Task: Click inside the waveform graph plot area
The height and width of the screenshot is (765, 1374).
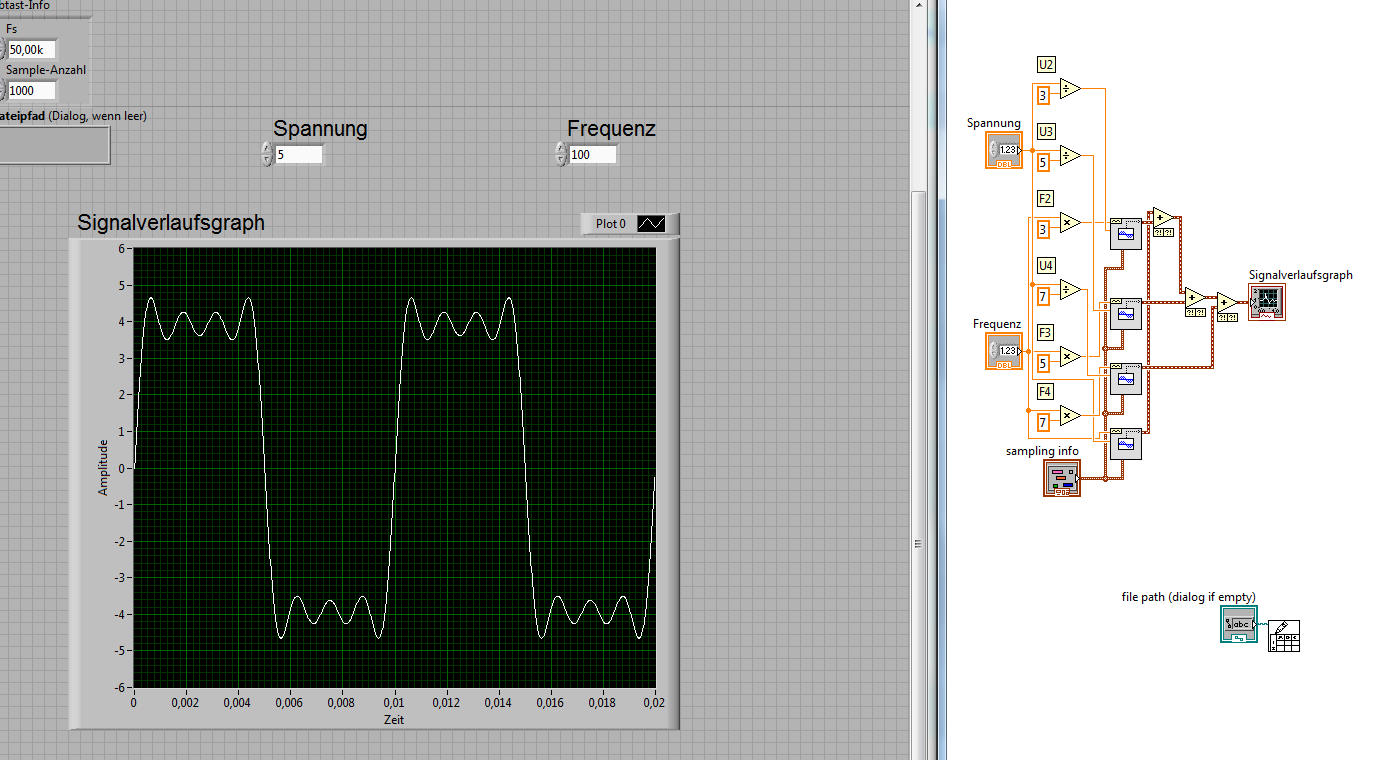Action: coord(394,468)
